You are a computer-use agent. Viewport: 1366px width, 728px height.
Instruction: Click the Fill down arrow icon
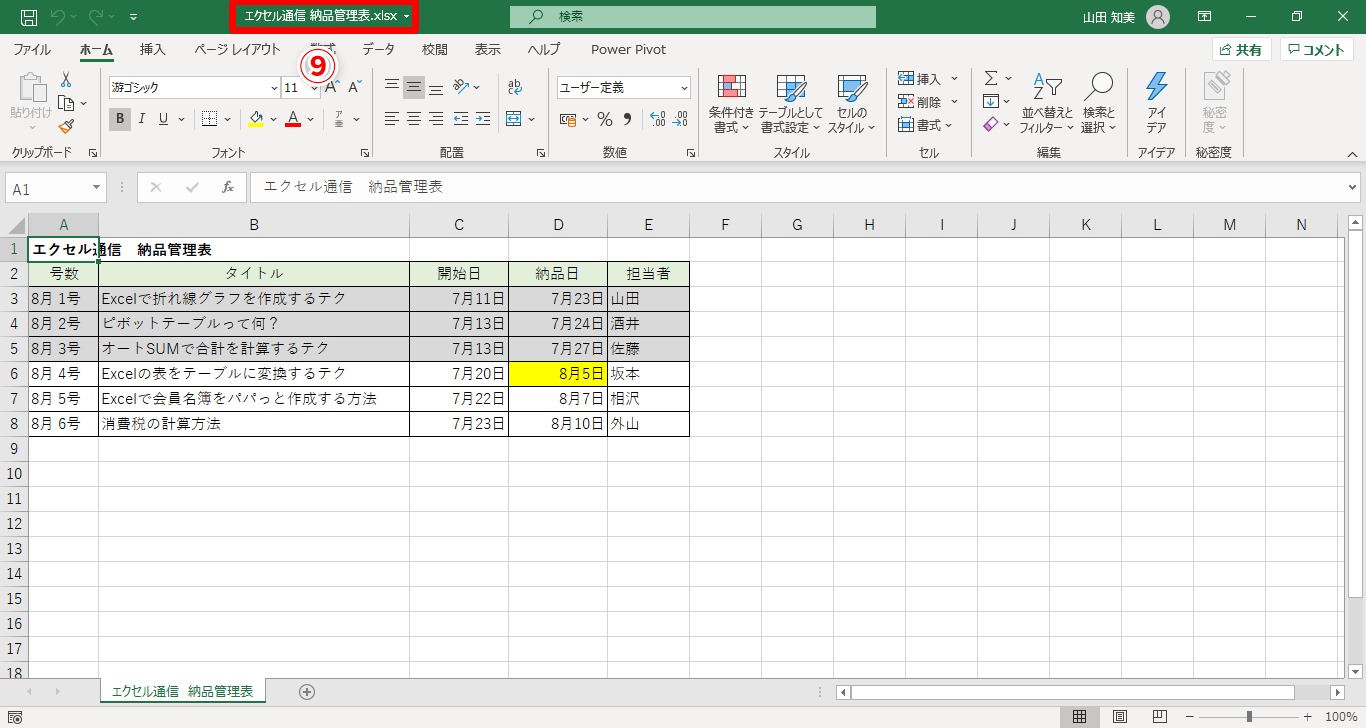pos(991,101)
